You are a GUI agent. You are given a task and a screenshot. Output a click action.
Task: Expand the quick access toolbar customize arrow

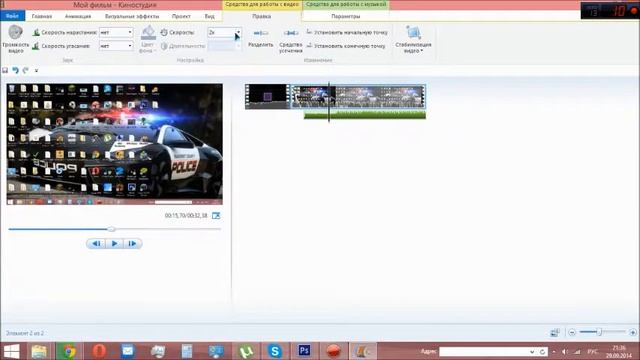(x=36, y=71)
